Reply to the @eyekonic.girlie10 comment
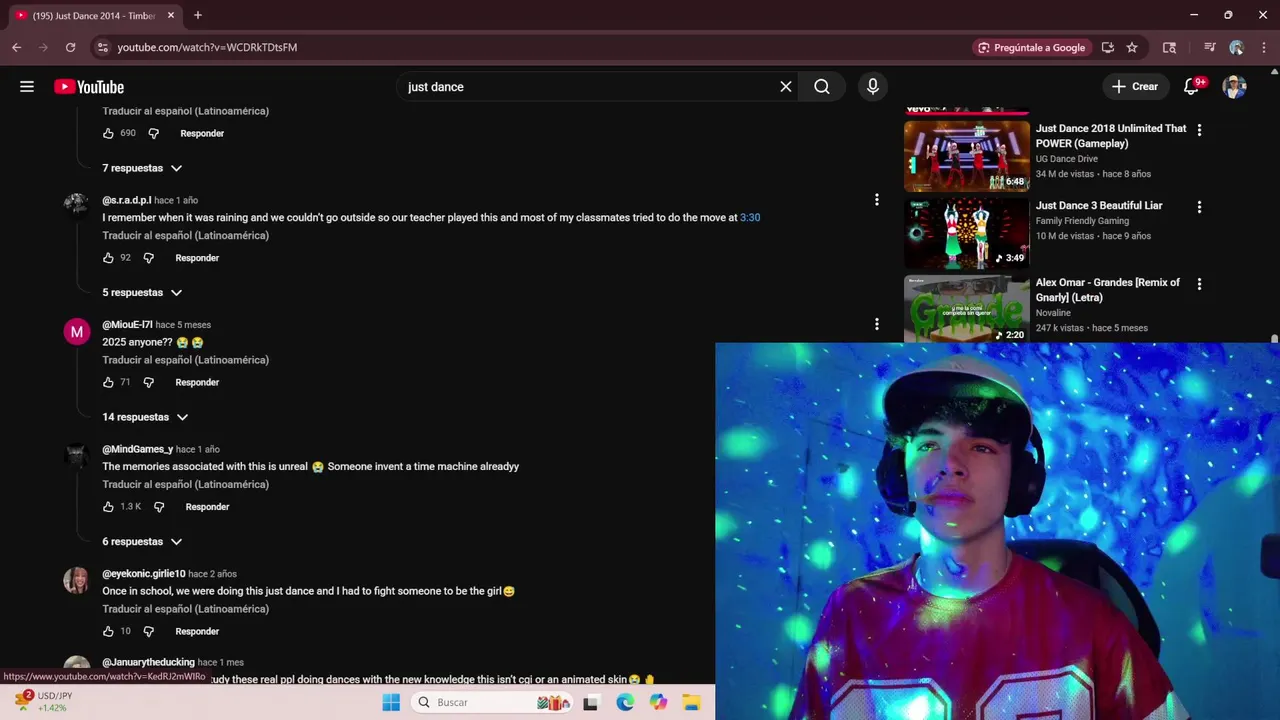Image resolution: width=1280 pixels, height=720 pixels. [x=197, y=631]
